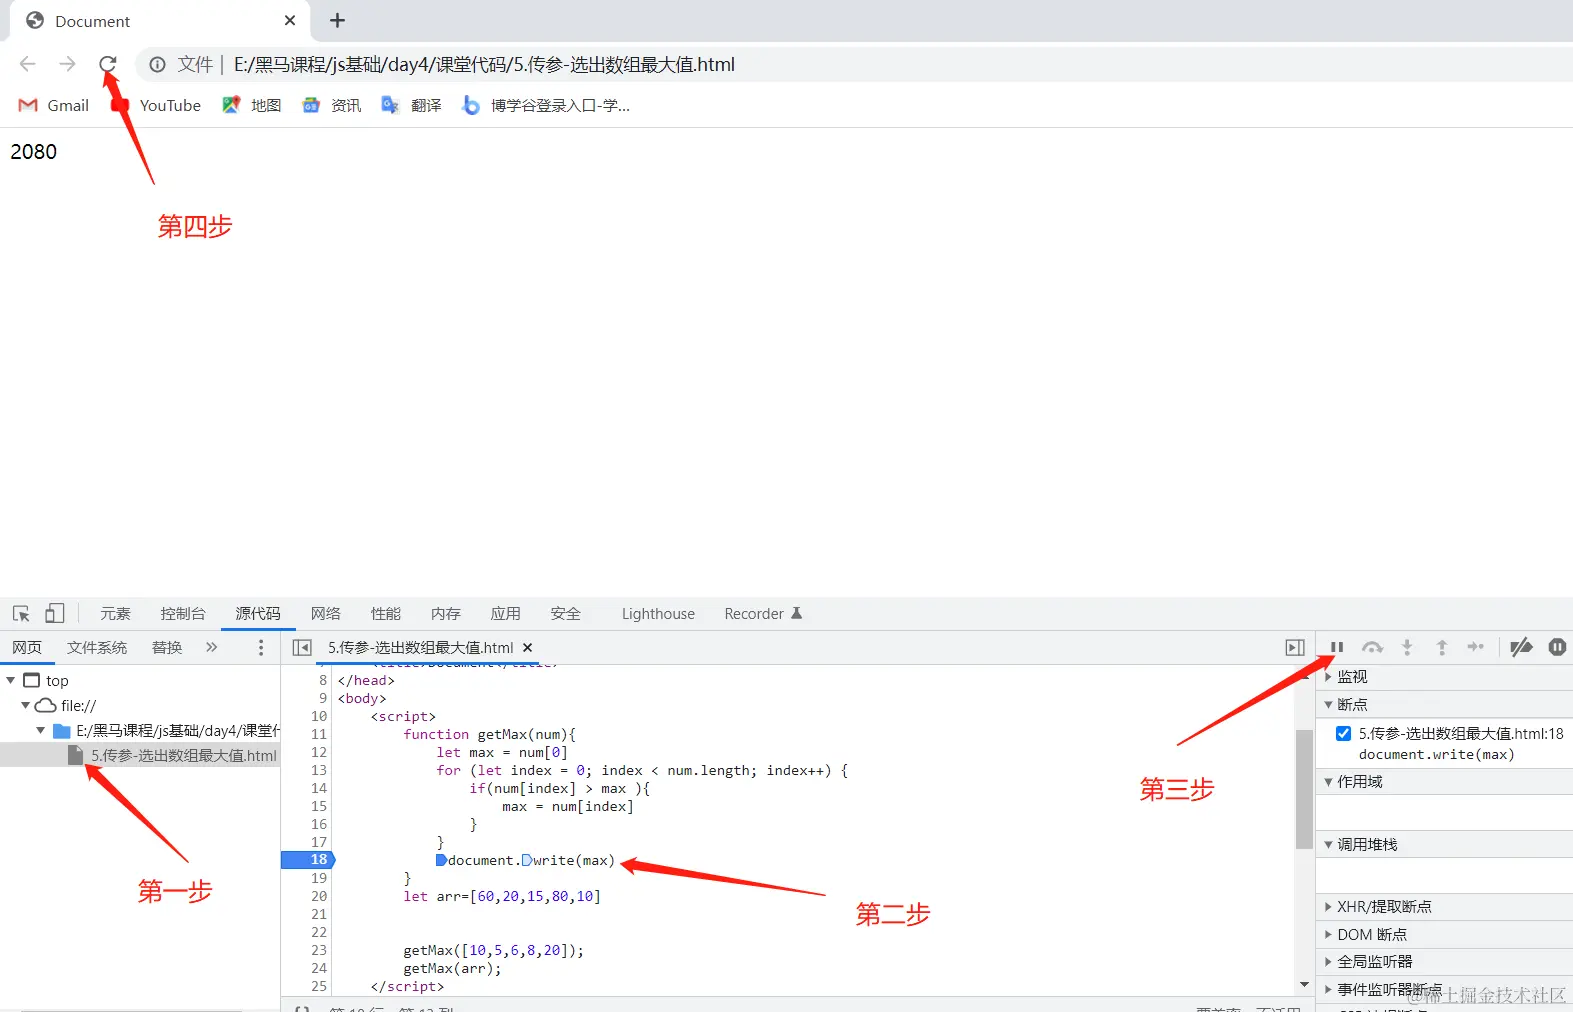Deactivate breakpoints icon

[1521, 648]
